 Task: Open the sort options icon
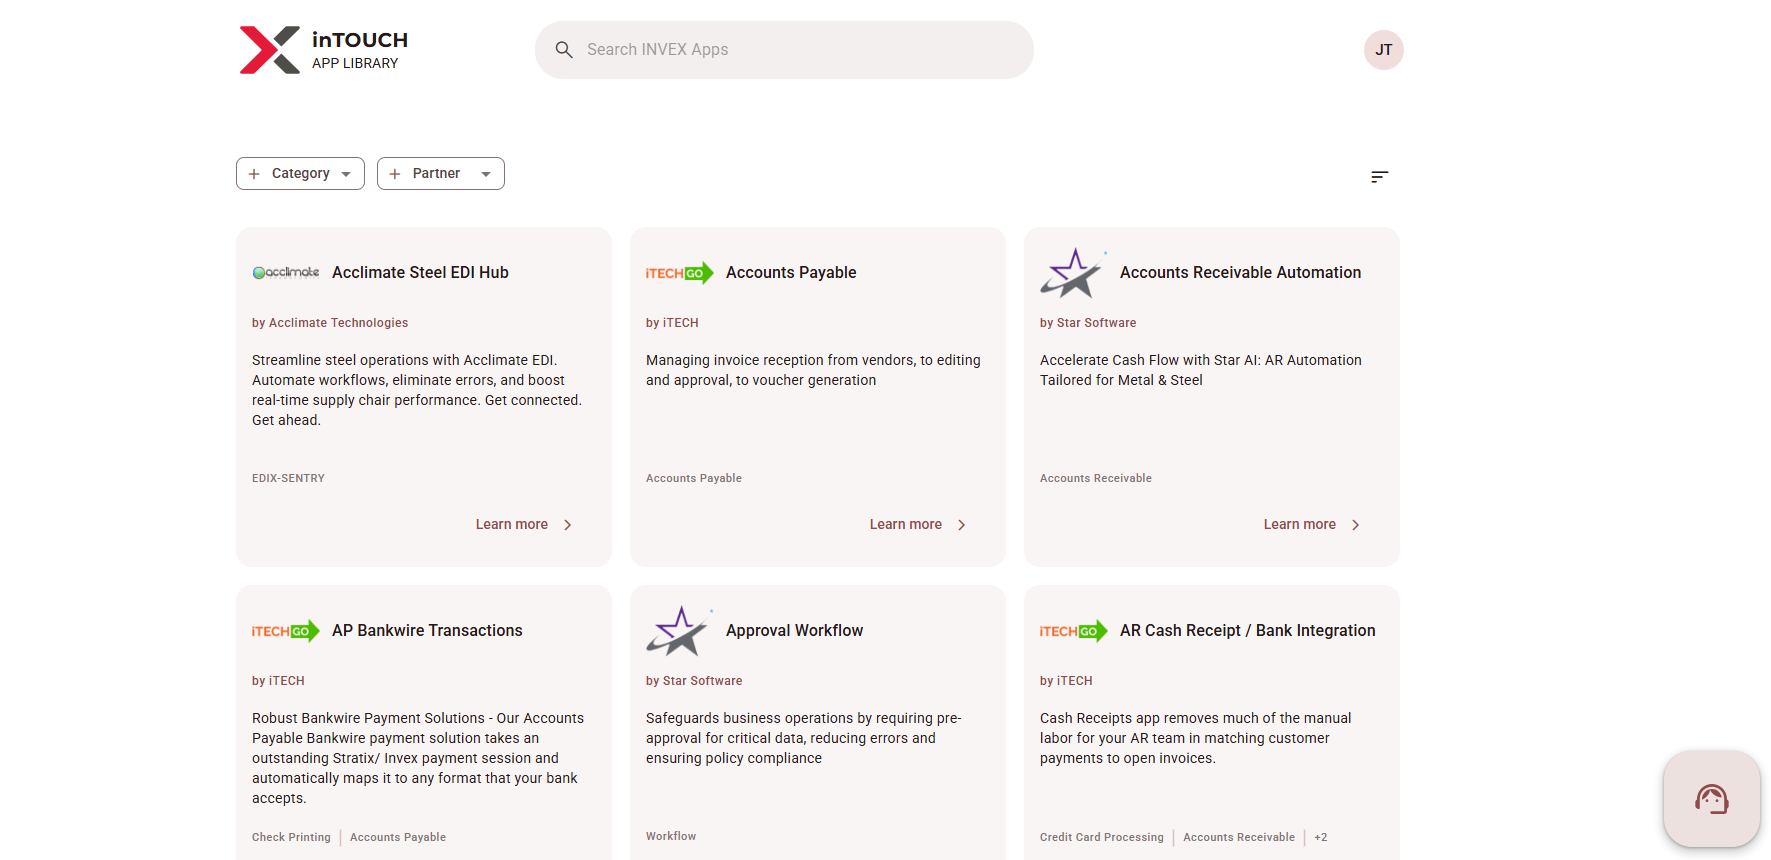click(x=1379, y=177)
